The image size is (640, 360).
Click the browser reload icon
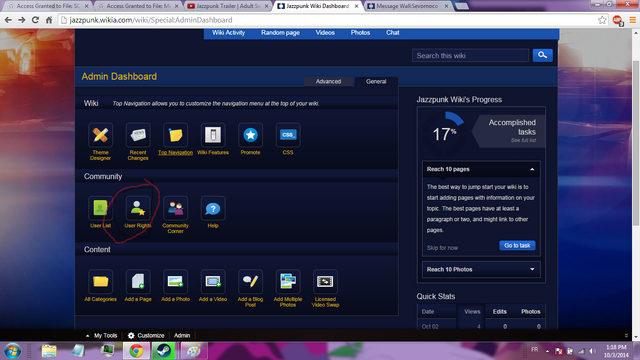pos(35,20)
